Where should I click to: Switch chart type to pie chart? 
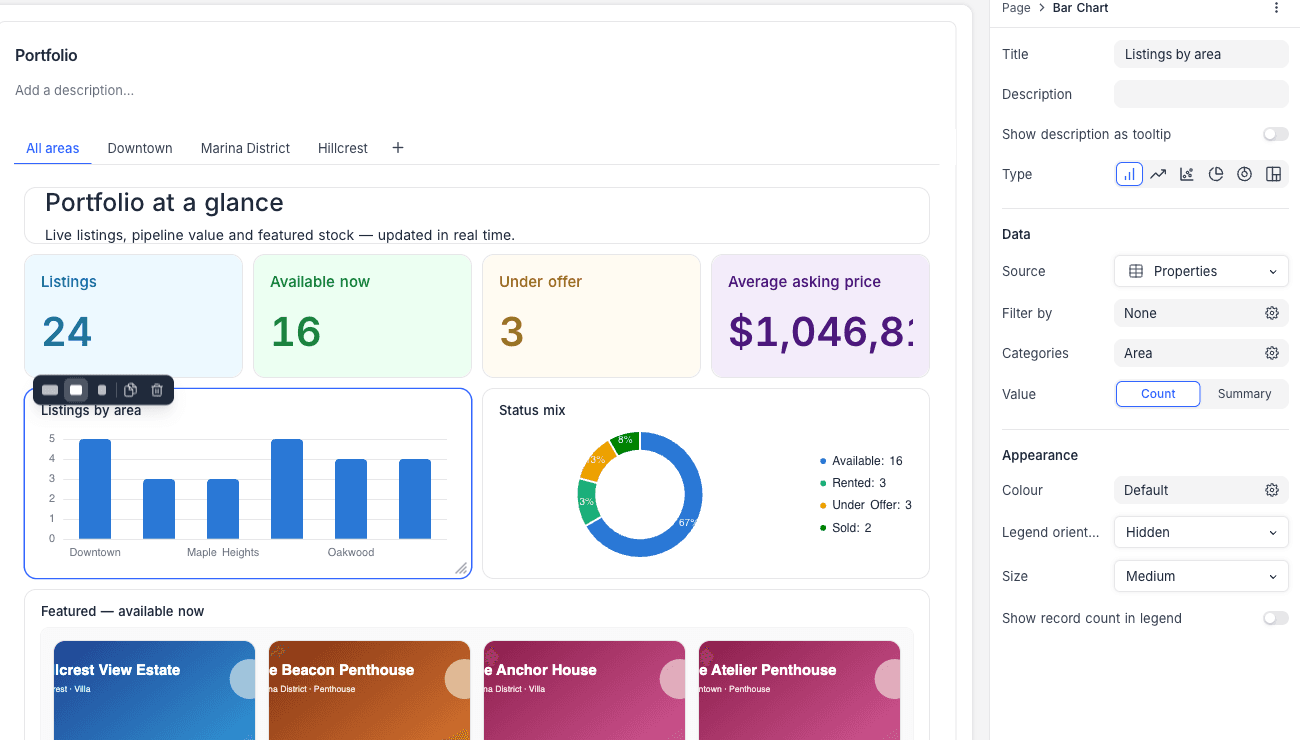(x=1216, y=174)
